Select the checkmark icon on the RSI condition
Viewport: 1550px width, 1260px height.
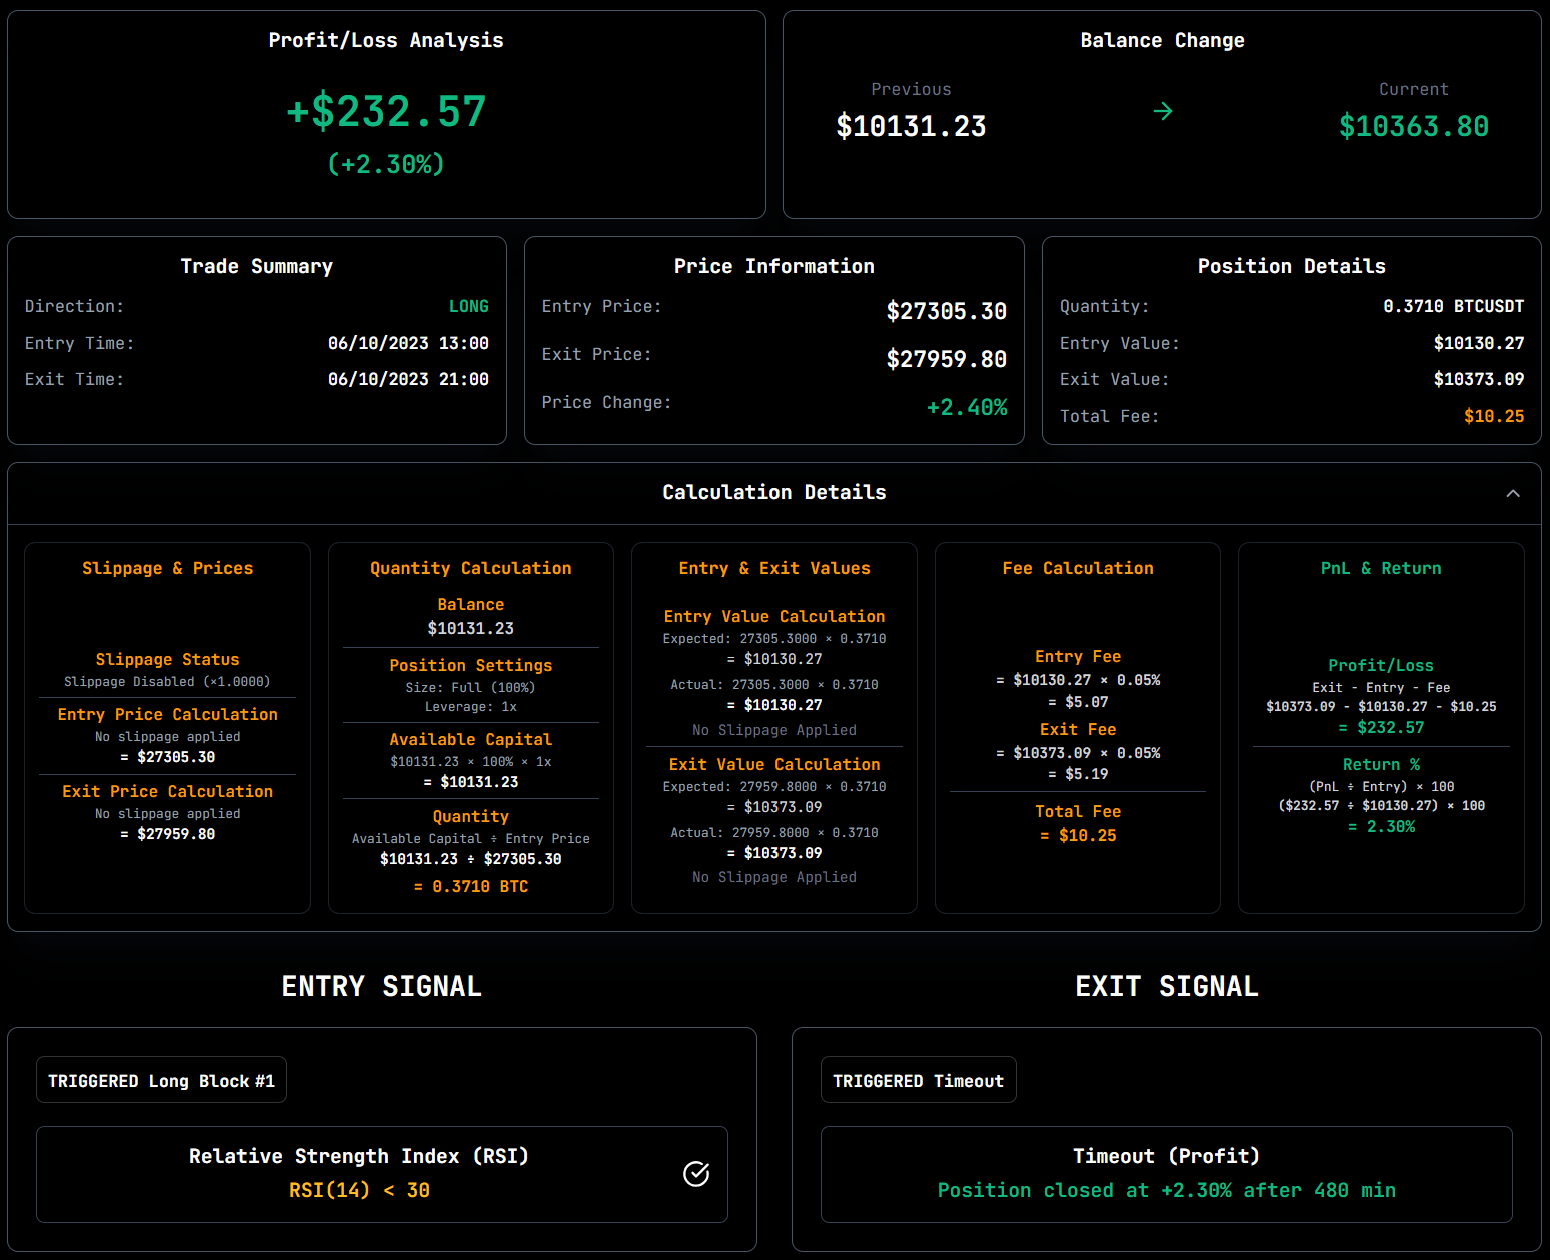click(696, 1174)
